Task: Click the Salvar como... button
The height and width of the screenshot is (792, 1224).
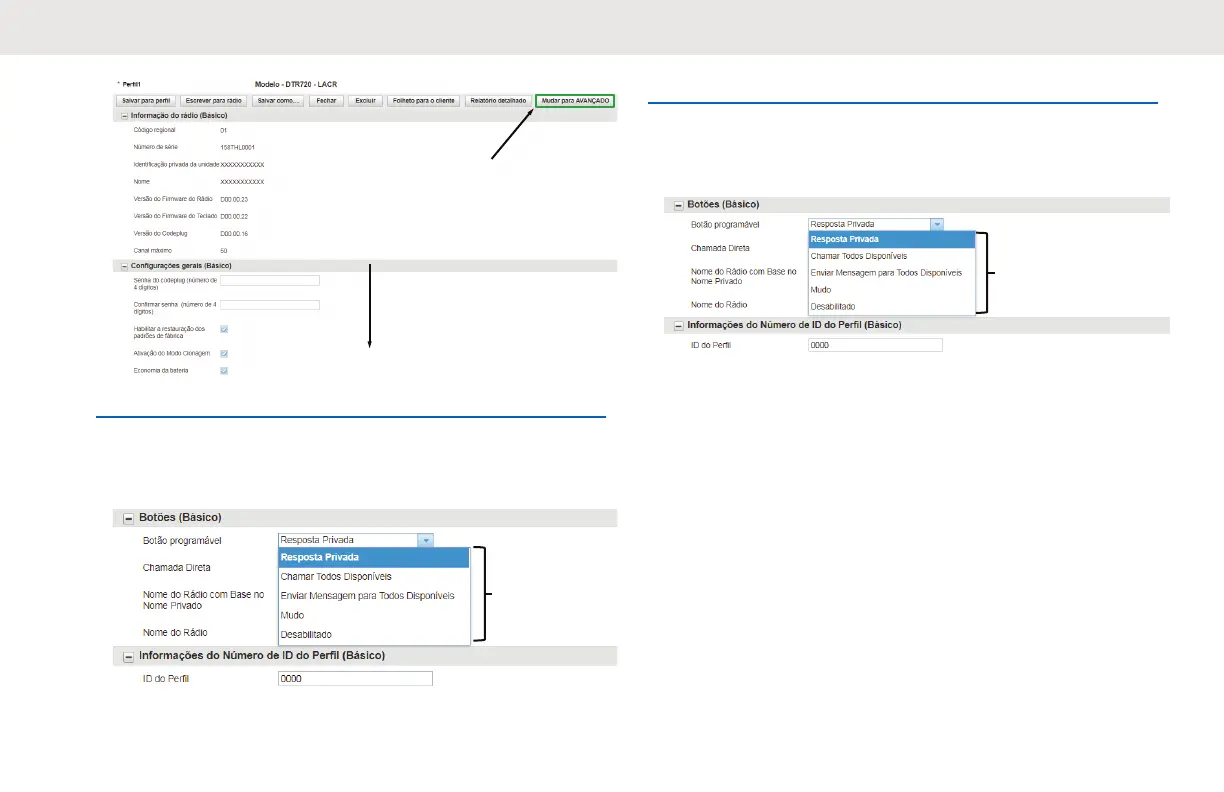Action: click(x=278, y=101)
